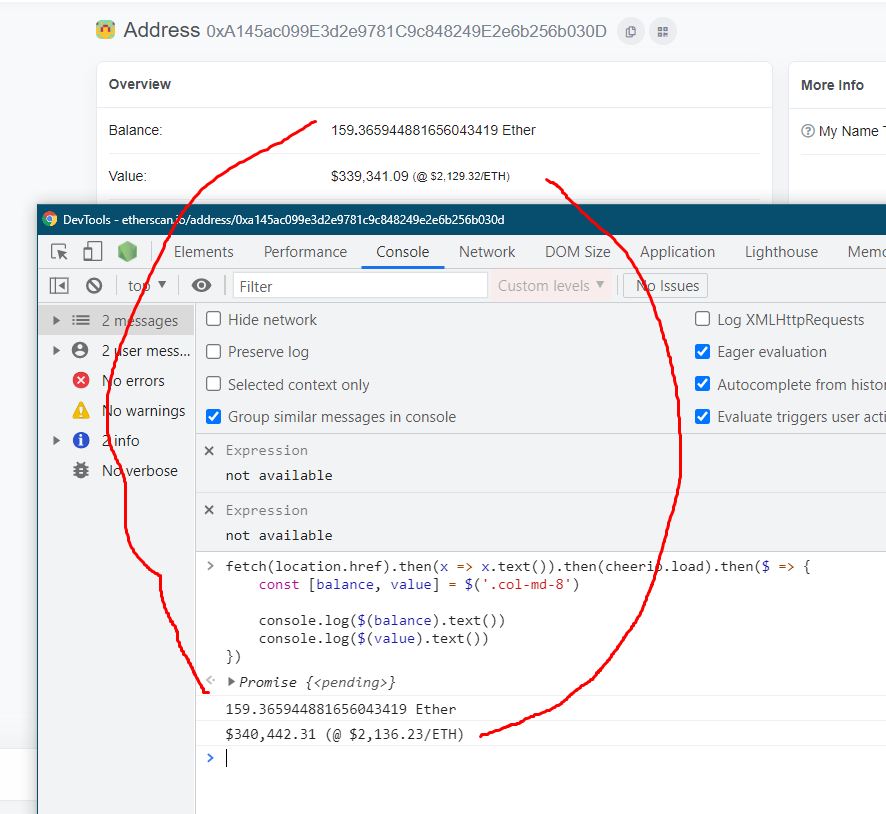Click the No Issues button
This screenshot has width=886, height=814.
point(666,286)
